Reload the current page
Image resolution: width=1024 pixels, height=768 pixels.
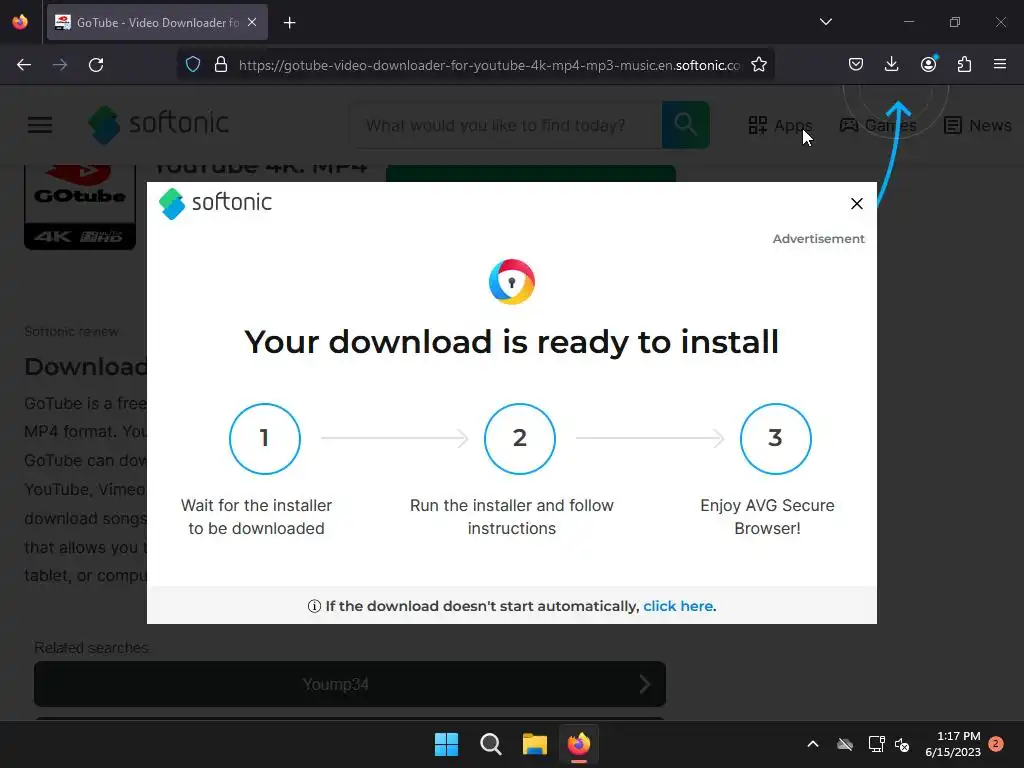click(96, 65)
